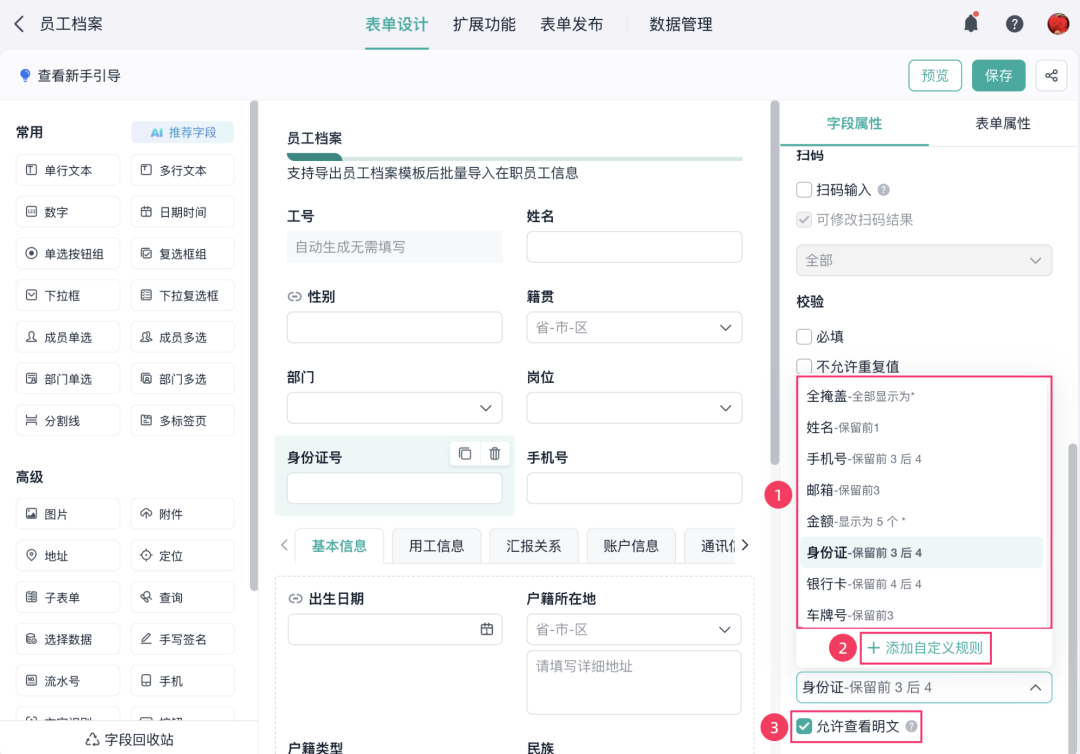Click the back arrow beside 员工档案
The height and width of the screenshot is (754, 1080).
click(19, 24)
